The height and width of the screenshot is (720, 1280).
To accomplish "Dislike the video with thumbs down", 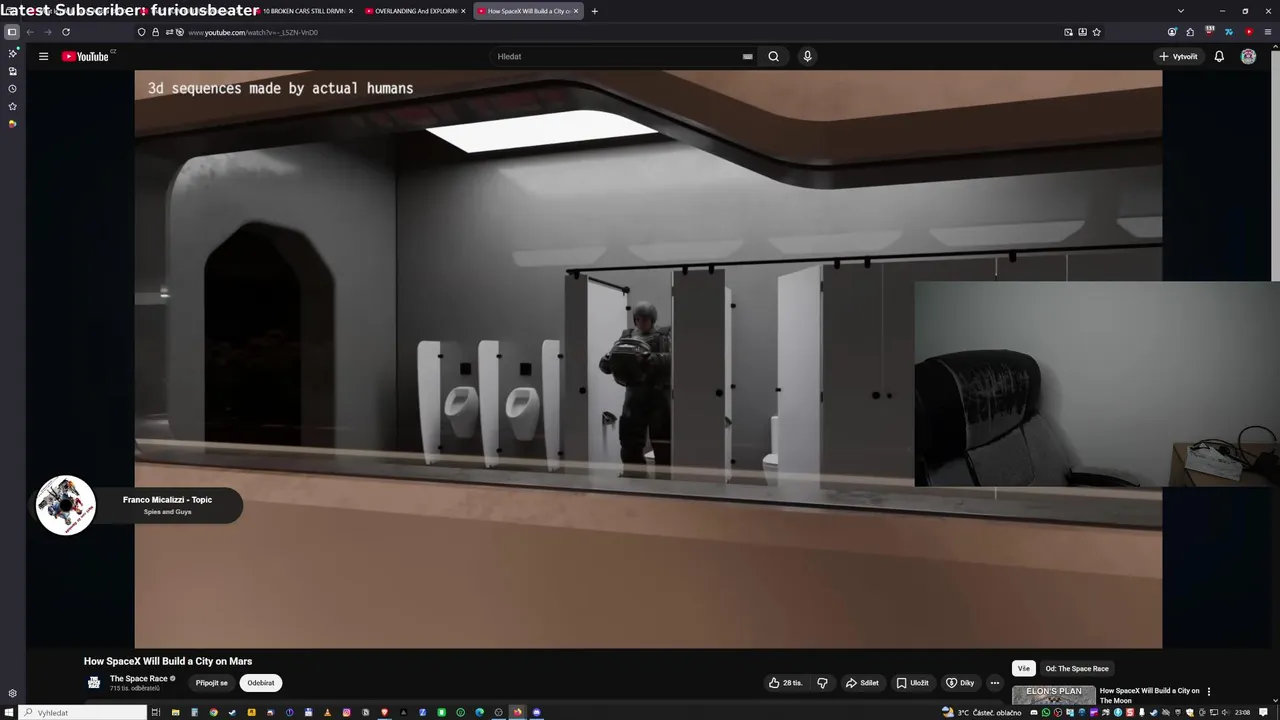I will coord(822,683).
